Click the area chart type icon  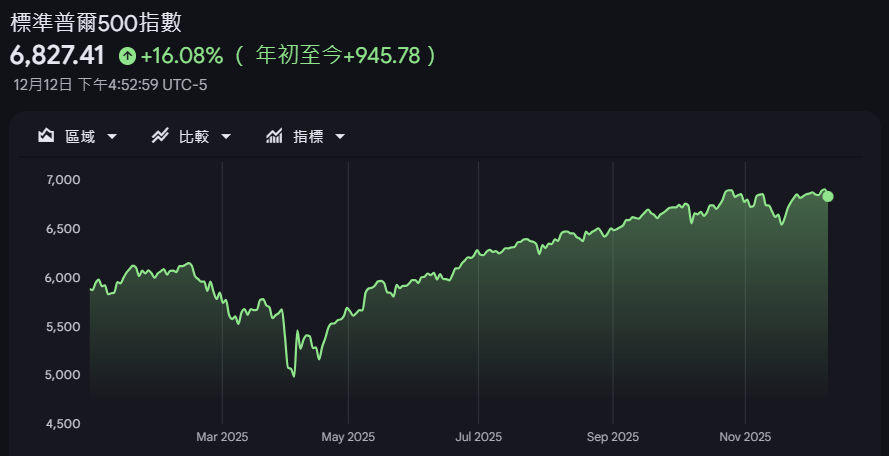click(46, 136)
